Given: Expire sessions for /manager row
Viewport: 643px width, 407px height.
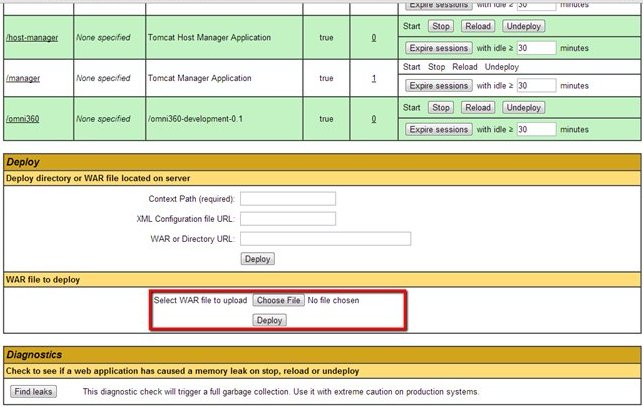Looking at the screenshot, I should tap(439, 86).
